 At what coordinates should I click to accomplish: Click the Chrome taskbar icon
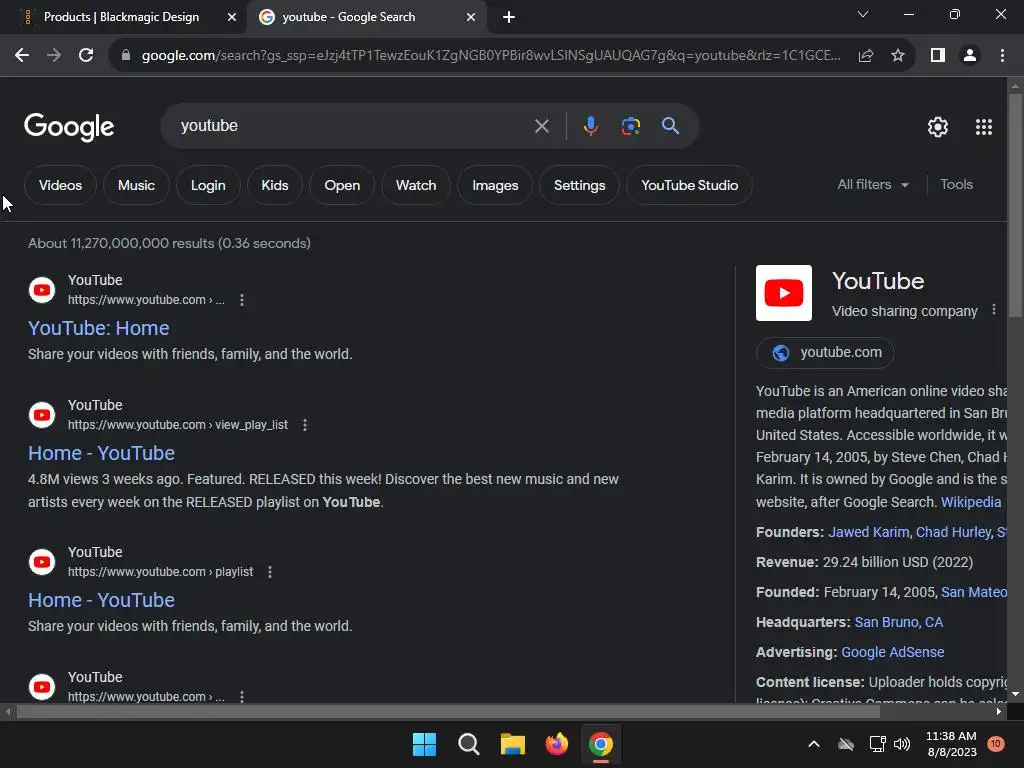[601, 744]
